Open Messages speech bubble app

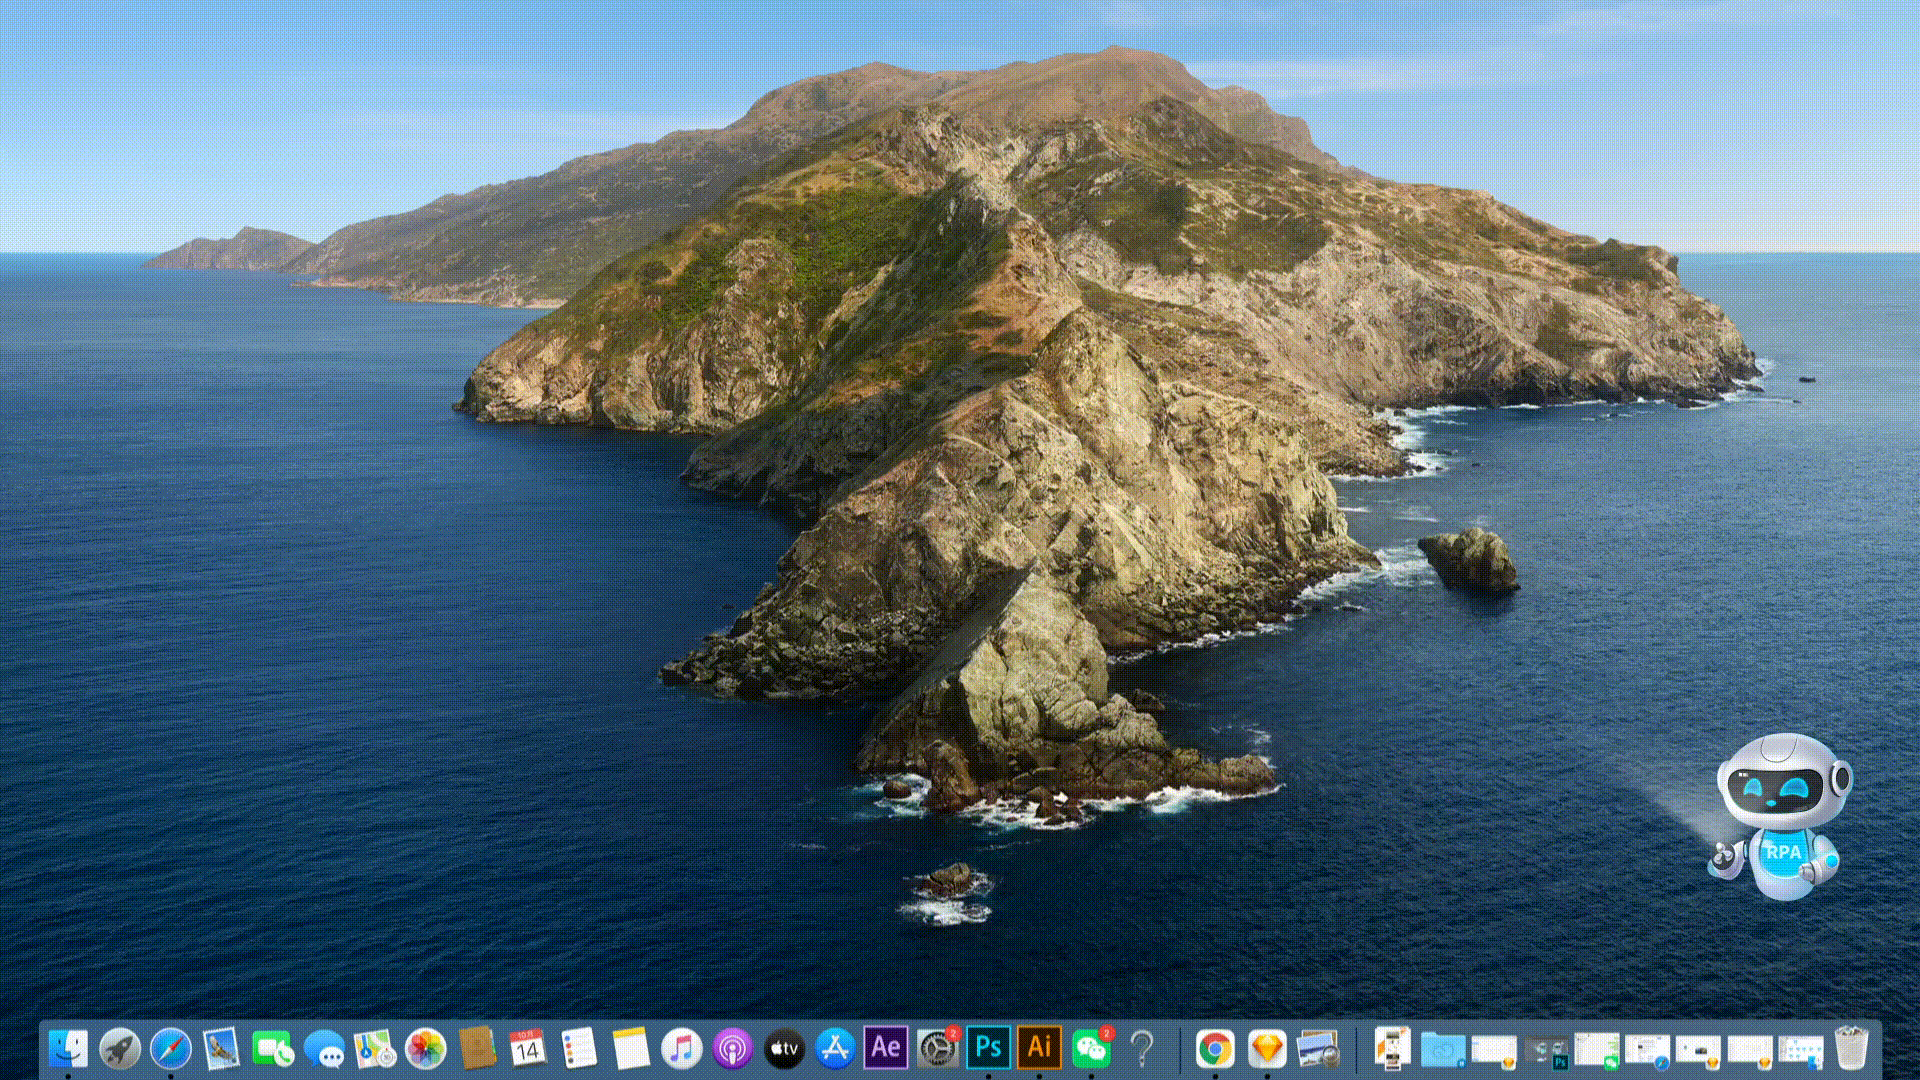324,1048
